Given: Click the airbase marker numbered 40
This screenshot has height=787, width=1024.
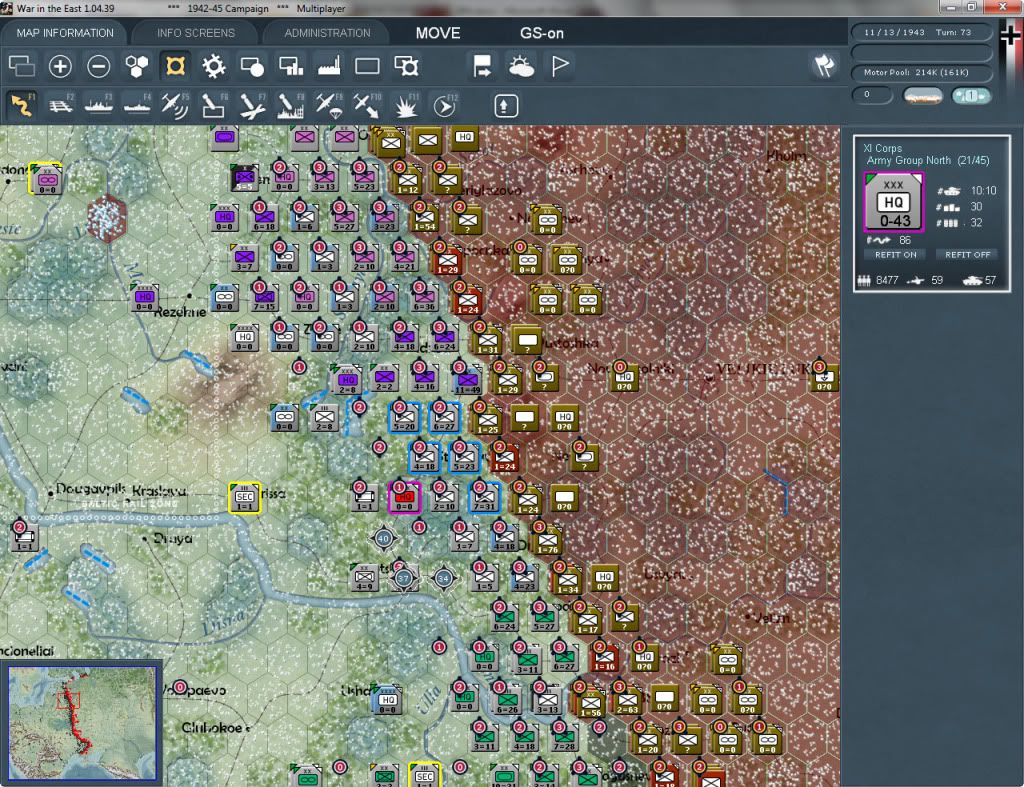Looking at the screenshot, I should [x=383, y=539].
